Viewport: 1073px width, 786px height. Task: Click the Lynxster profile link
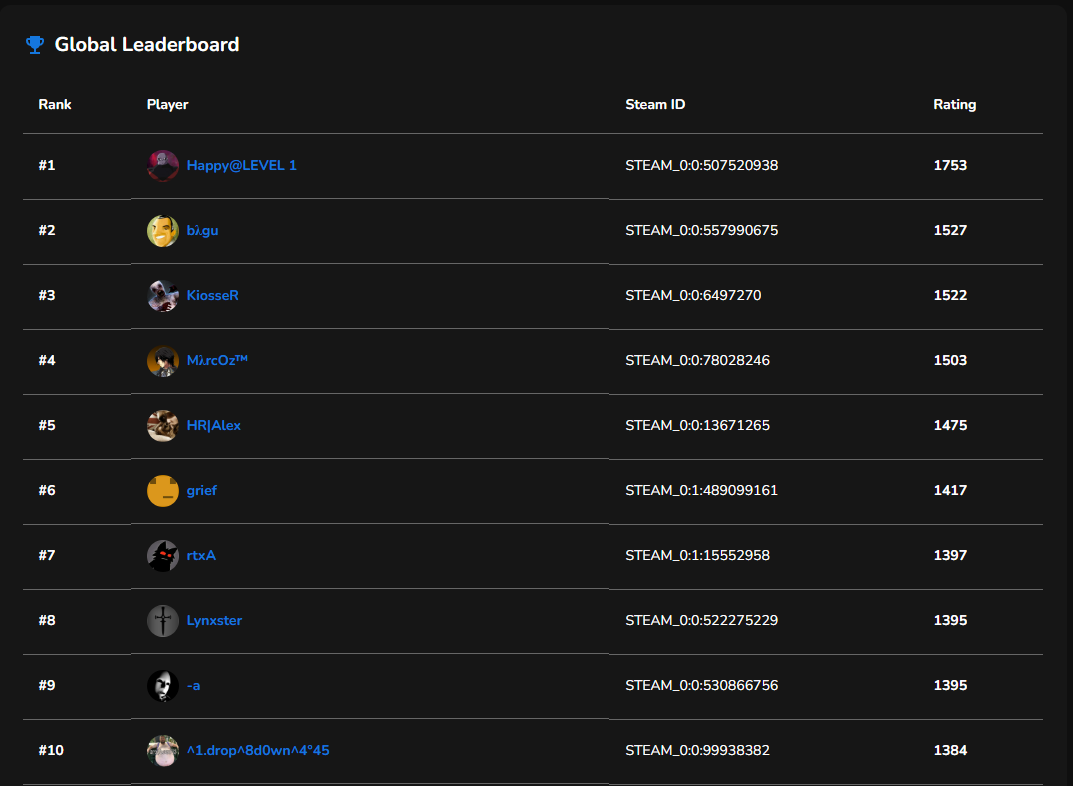213,620
